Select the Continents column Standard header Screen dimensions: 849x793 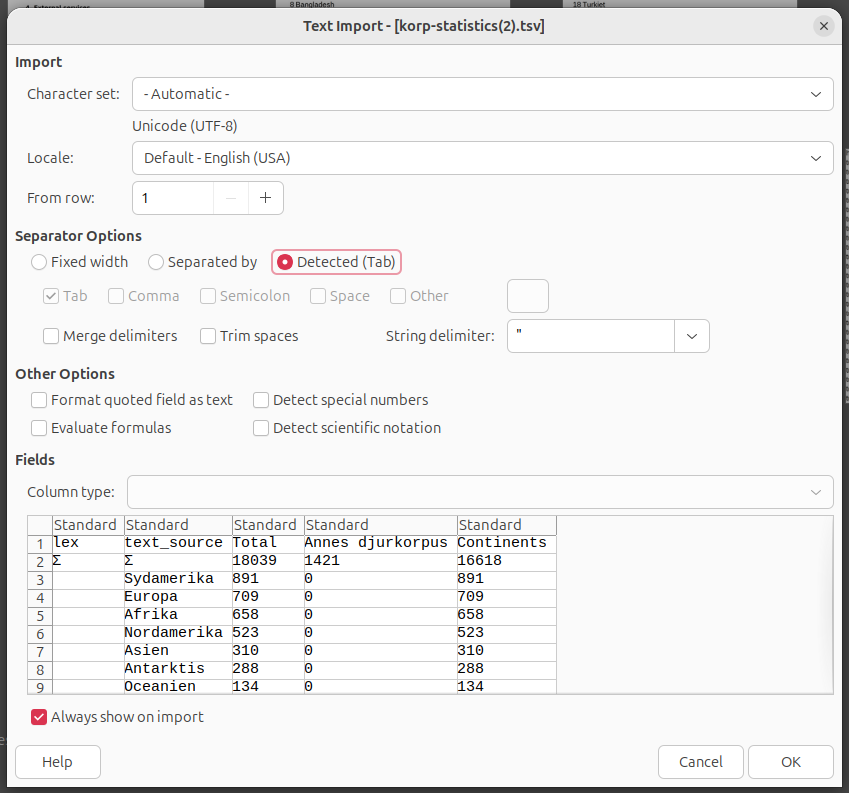pyautogui.click(x=506, y=525)
